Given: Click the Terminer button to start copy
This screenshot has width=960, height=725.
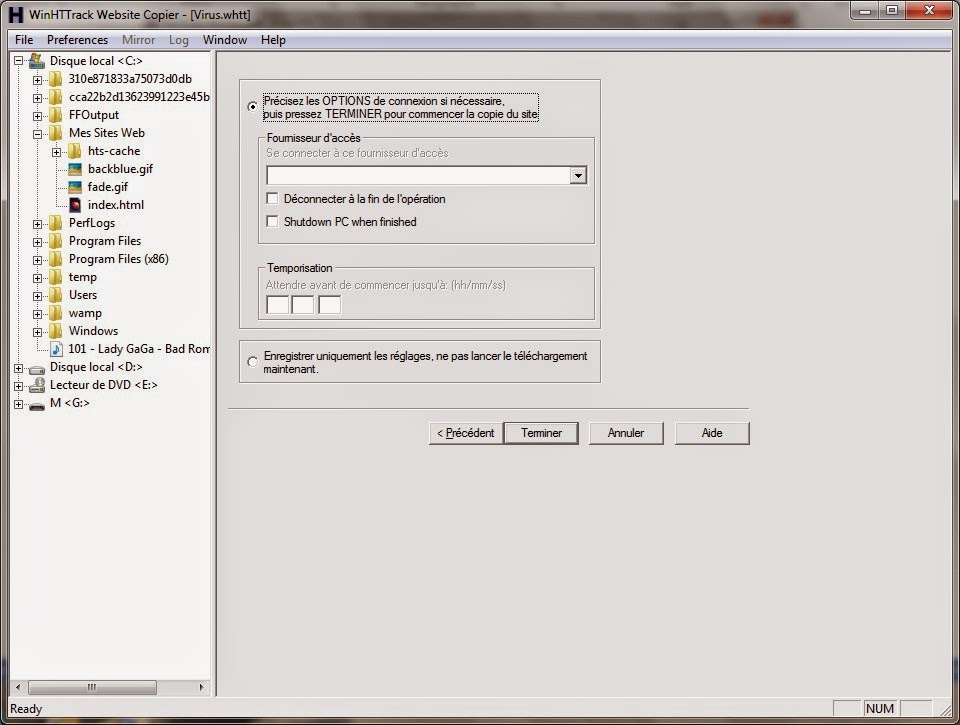Looking at the screenshot, I should pos(541,433).
